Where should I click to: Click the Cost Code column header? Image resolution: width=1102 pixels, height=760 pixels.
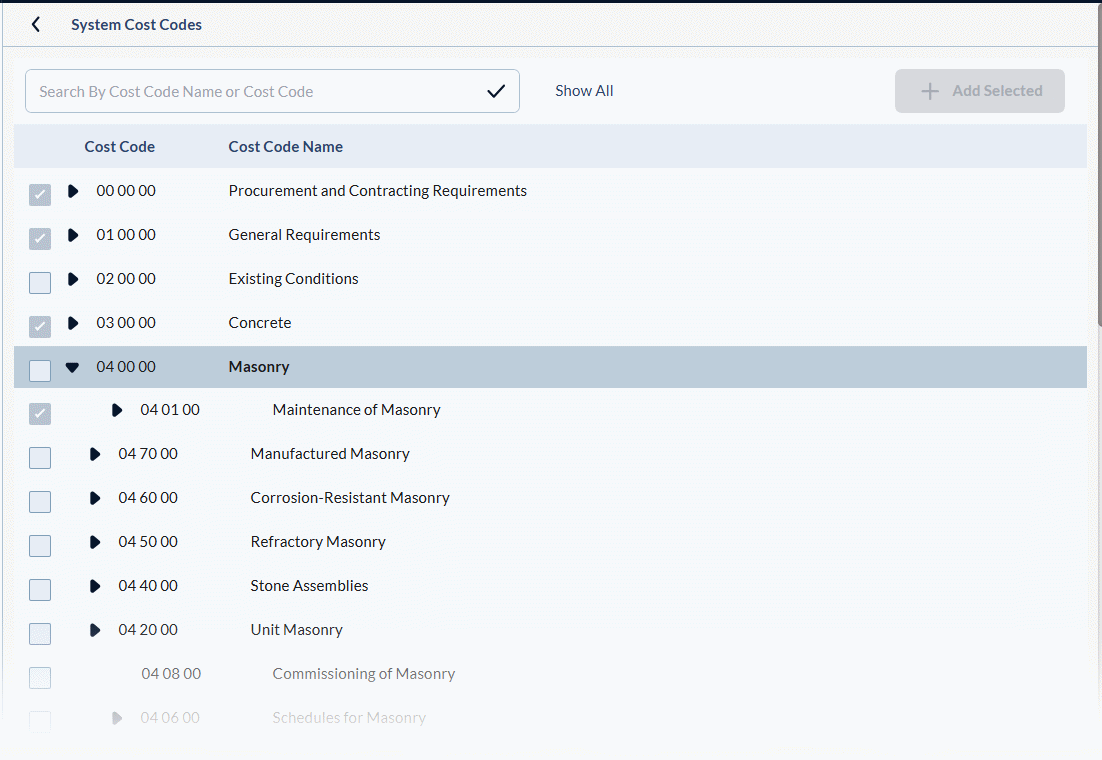(x=119, y=147)
